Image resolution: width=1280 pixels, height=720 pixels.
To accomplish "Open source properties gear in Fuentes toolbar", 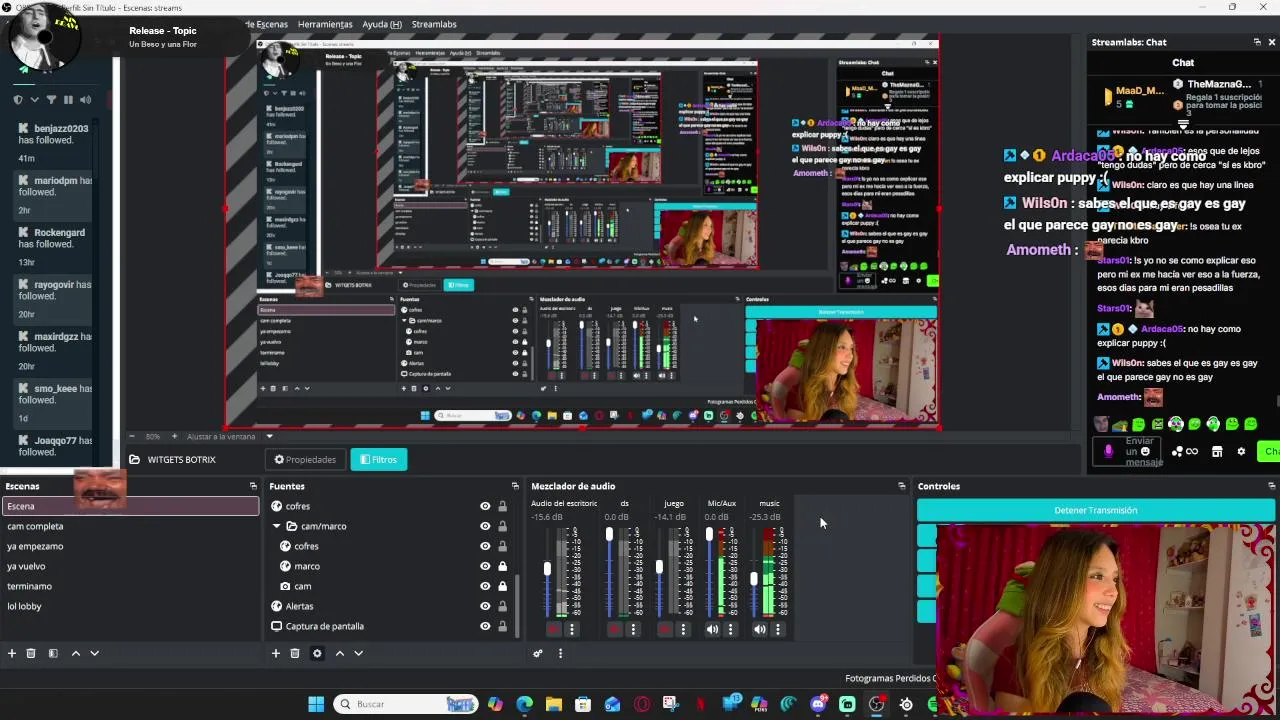I will pyautogui.click(x=317, y=653).
